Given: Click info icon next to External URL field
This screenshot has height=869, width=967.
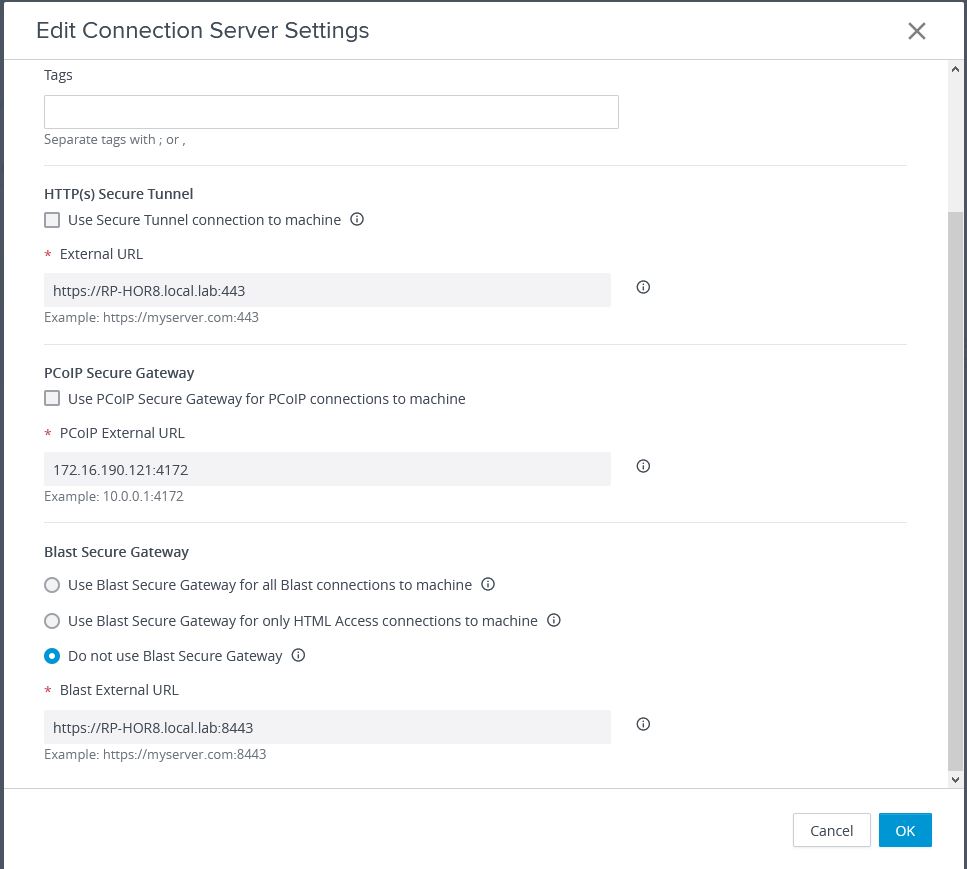Looking at the screenshot, I should click(x=643, y=287).
